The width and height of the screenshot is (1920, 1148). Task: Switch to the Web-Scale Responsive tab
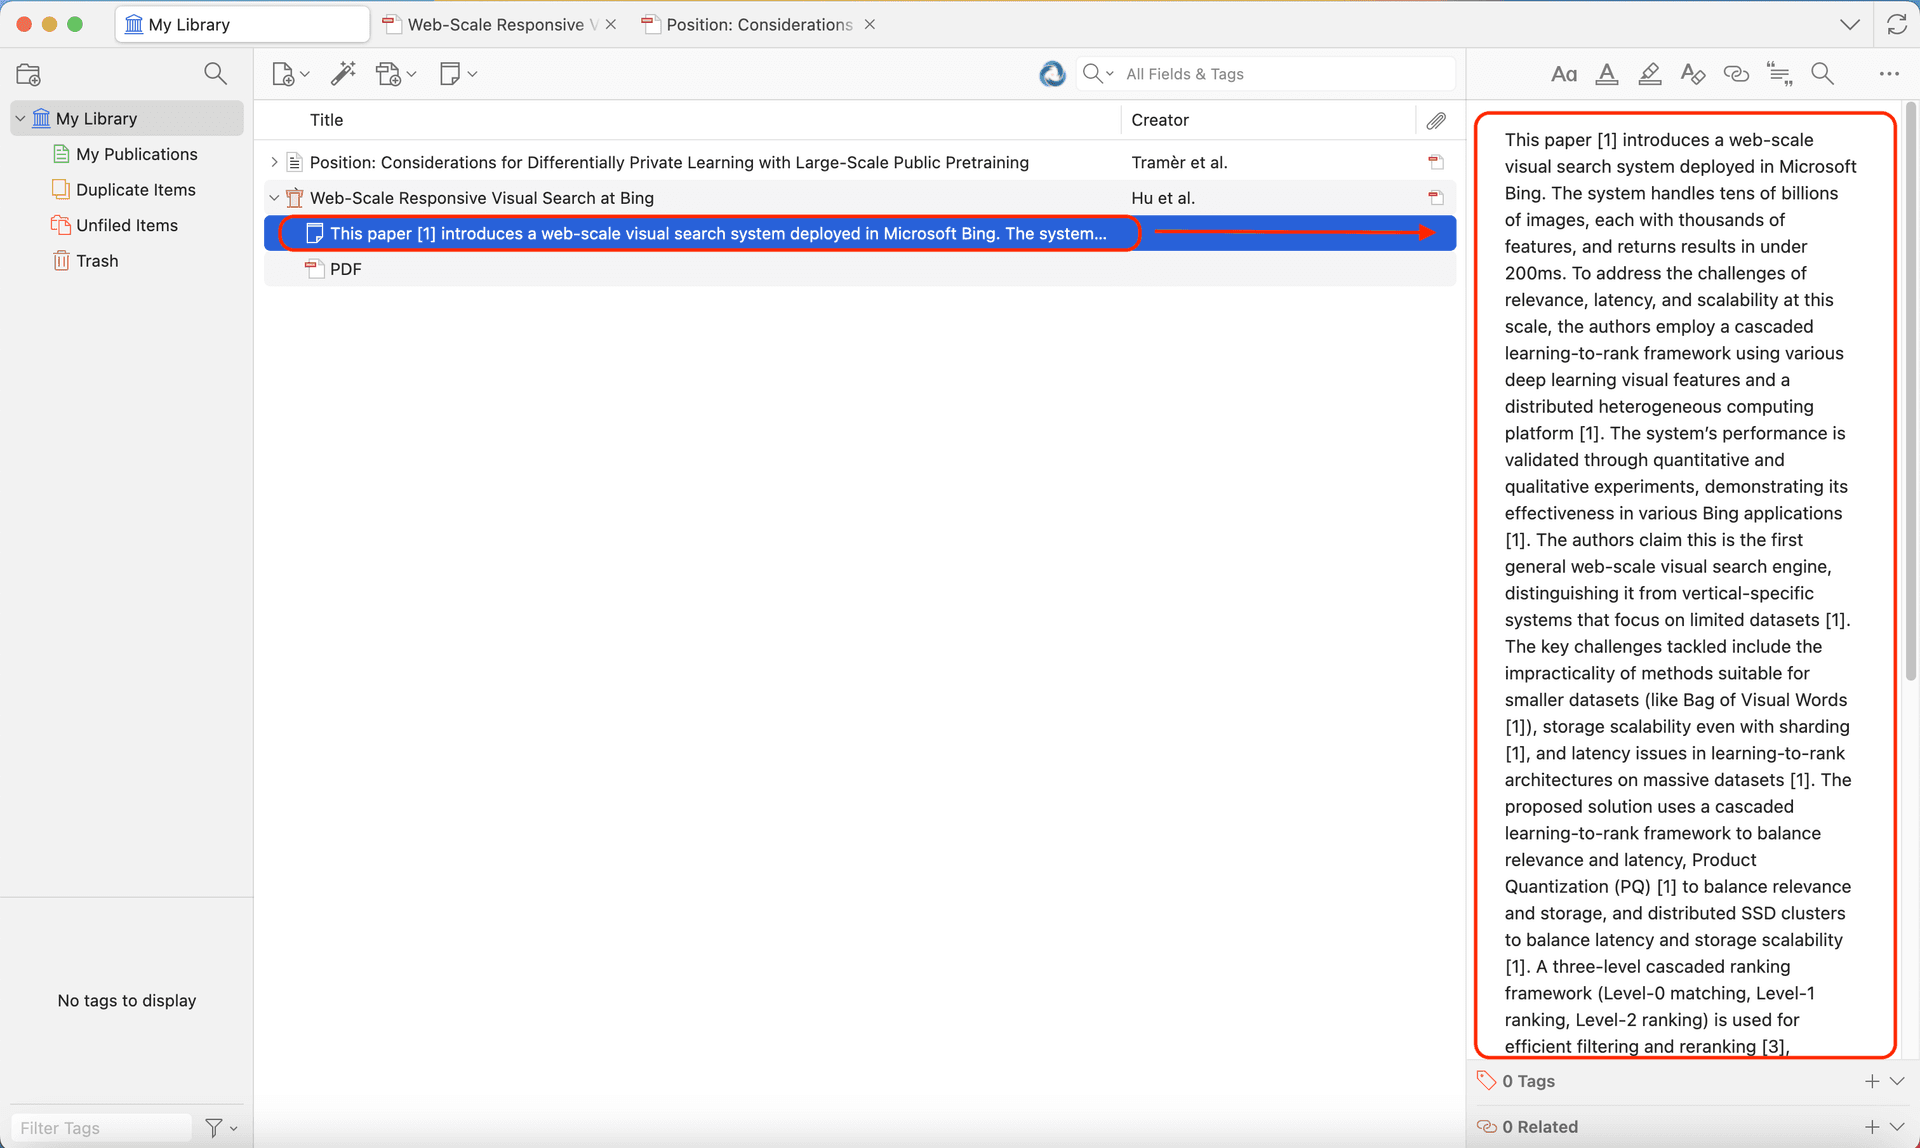495,24
